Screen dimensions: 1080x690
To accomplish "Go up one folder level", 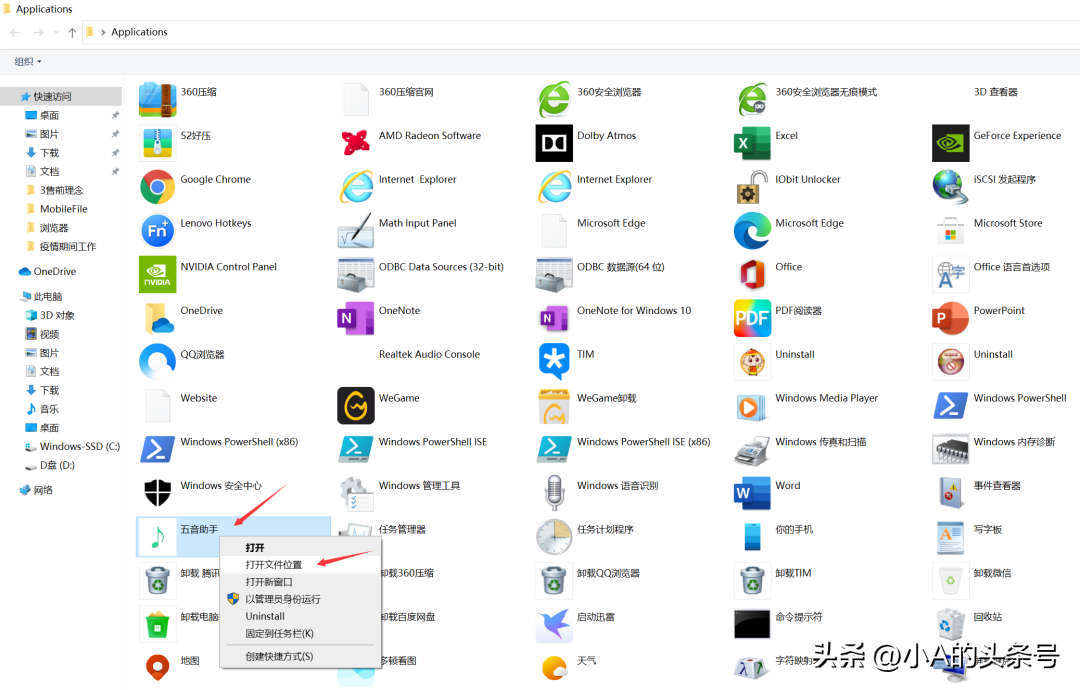I will tap(72, 32).
